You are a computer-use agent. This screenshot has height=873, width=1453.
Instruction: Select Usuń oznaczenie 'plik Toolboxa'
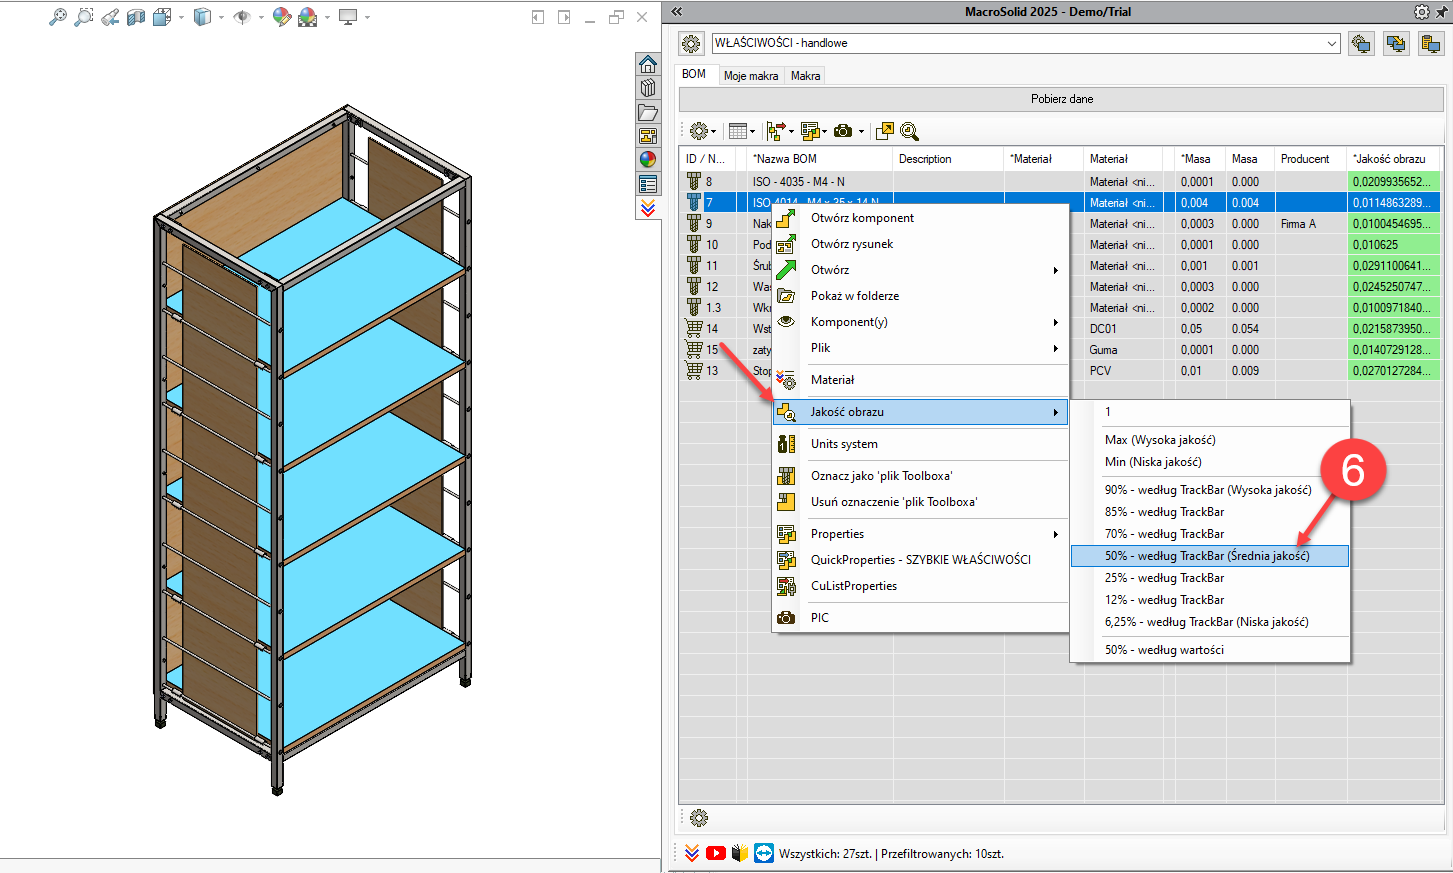921,502
